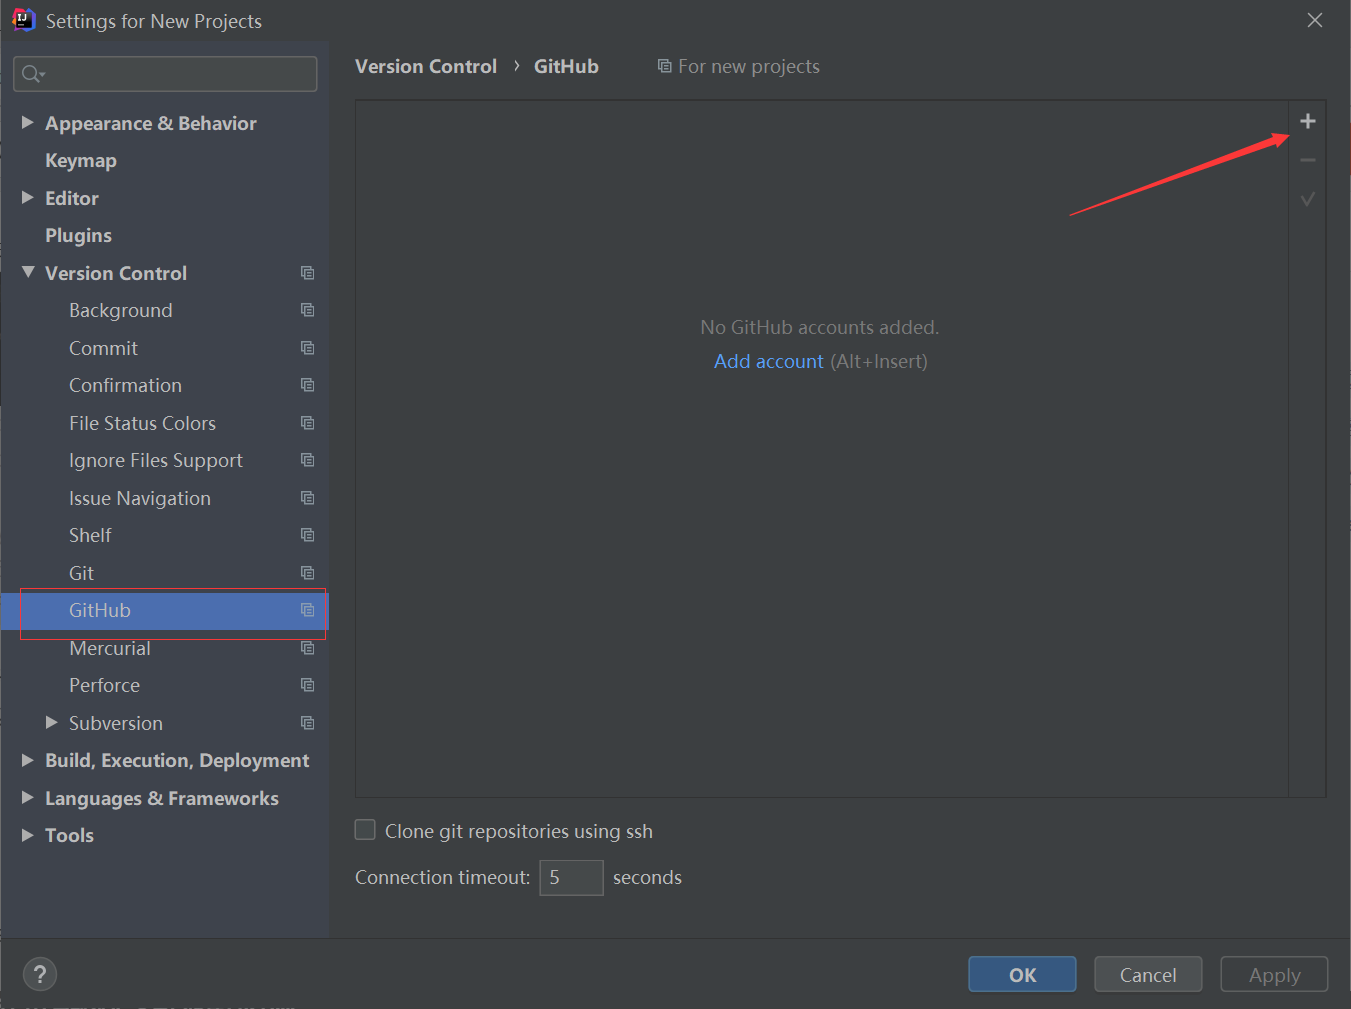Click Version Control in the breadcrumb
This screenshot has width=1351, height=1009.
[426, 66]
